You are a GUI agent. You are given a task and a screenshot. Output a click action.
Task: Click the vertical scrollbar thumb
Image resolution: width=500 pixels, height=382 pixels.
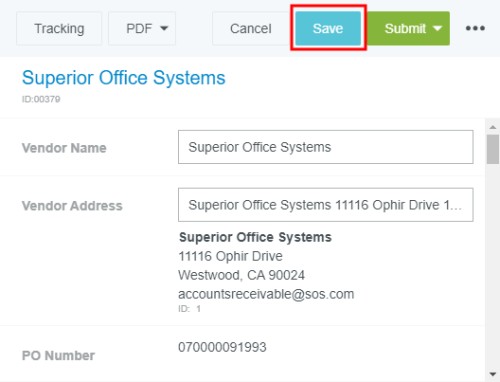[x=493, y=149]
